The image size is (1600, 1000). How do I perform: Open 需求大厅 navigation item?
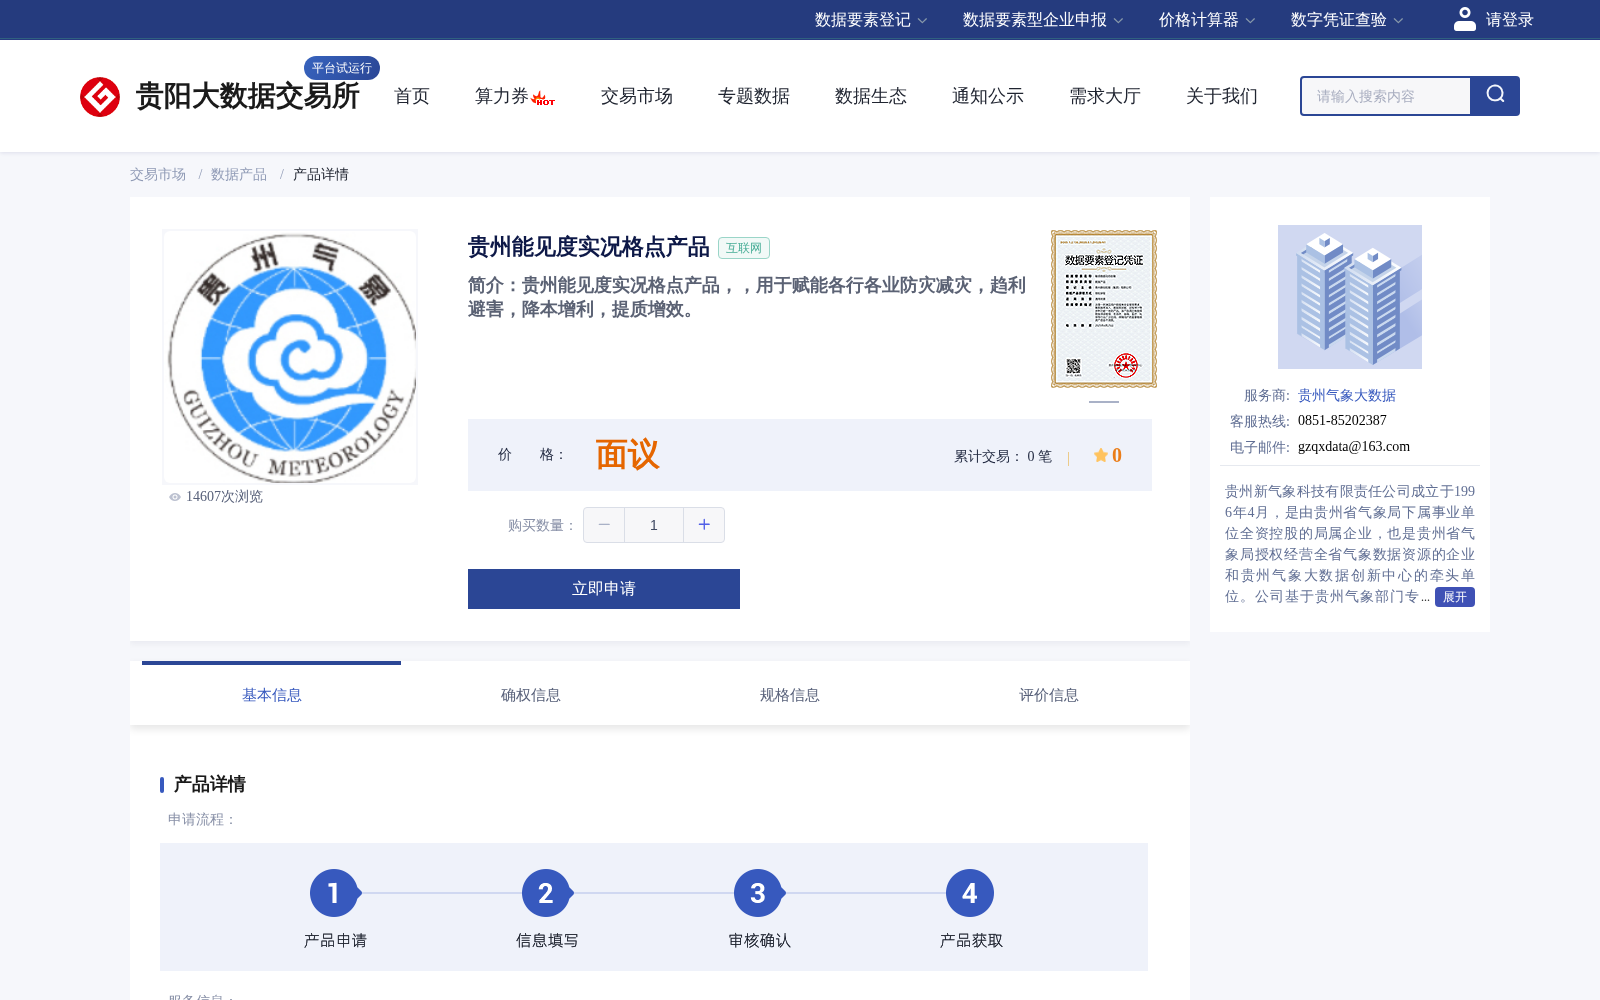[x=1105, y=96]
